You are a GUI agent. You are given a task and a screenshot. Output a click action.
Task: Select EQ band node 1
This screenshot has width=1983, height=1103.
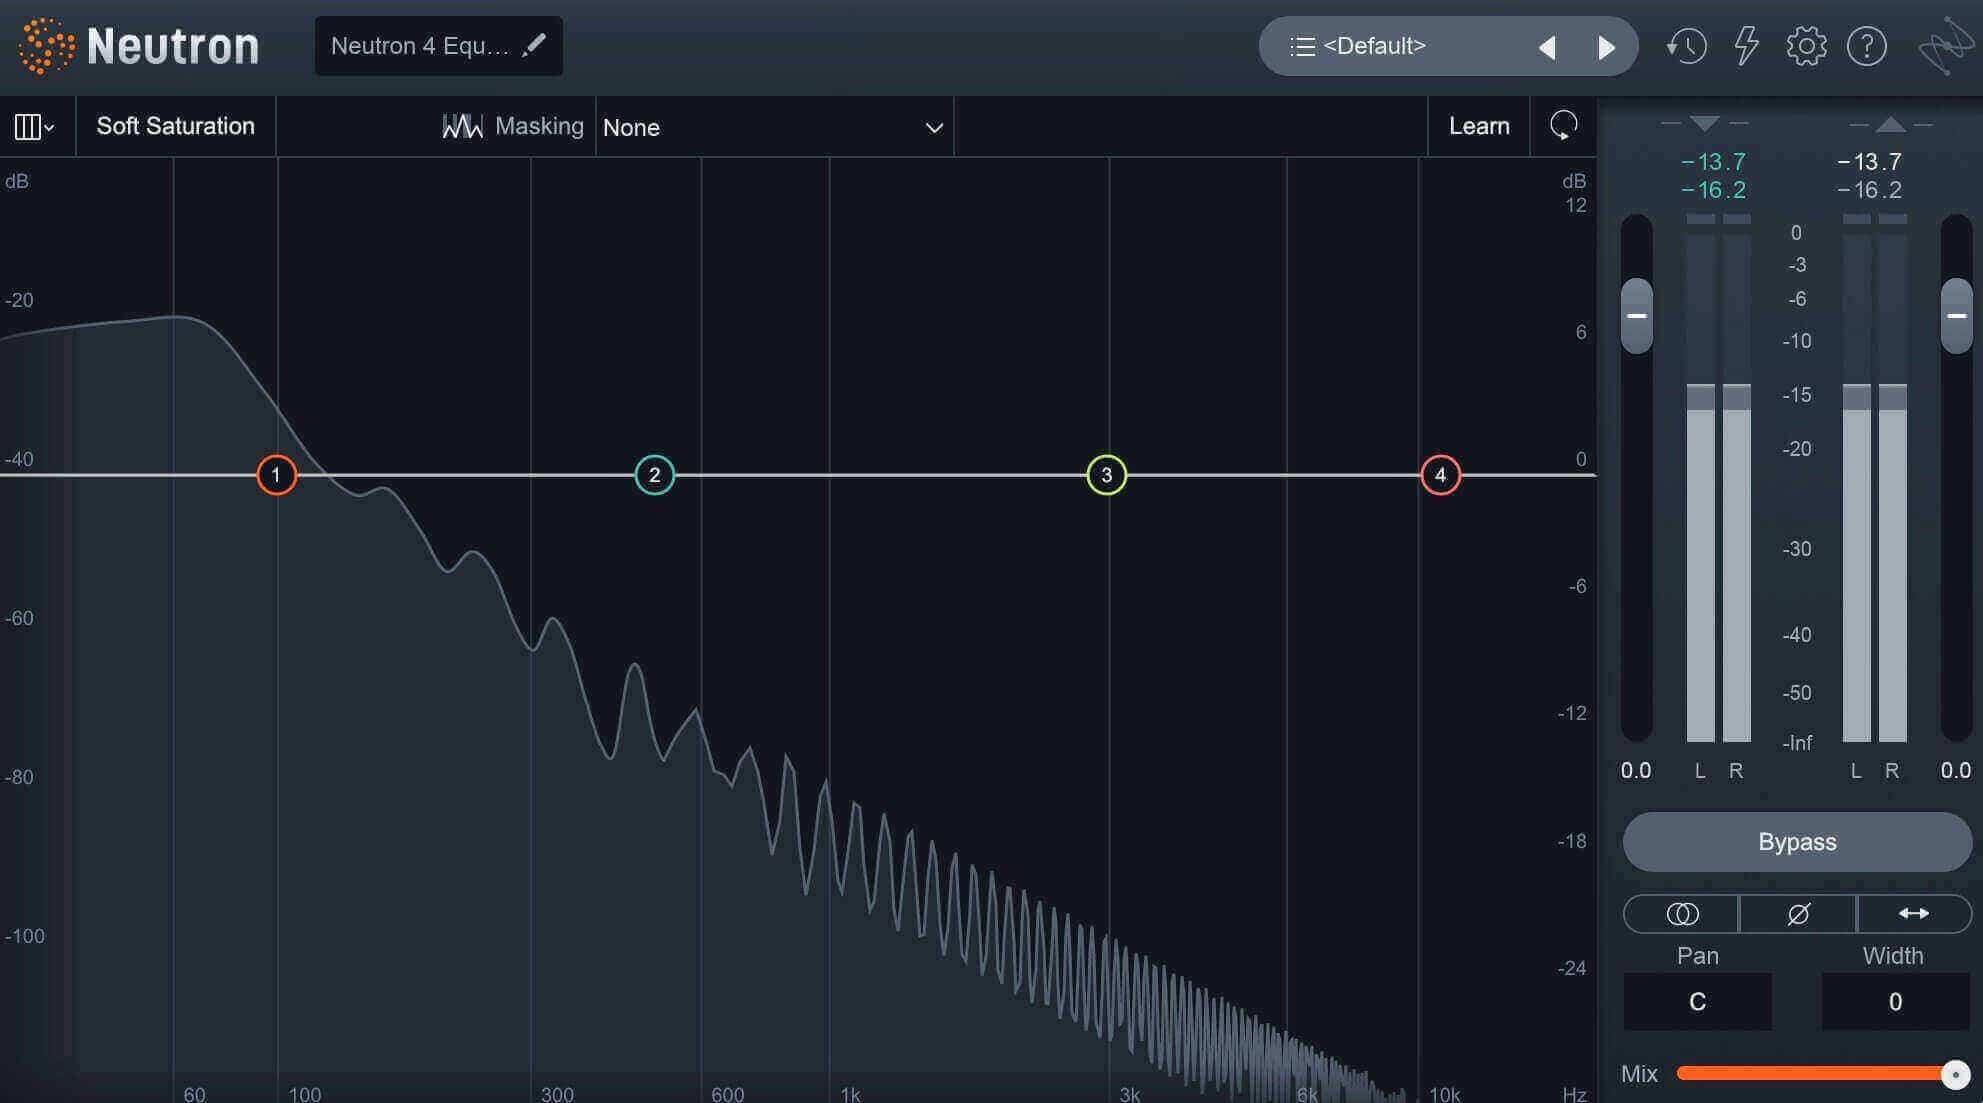coord(276,475)
